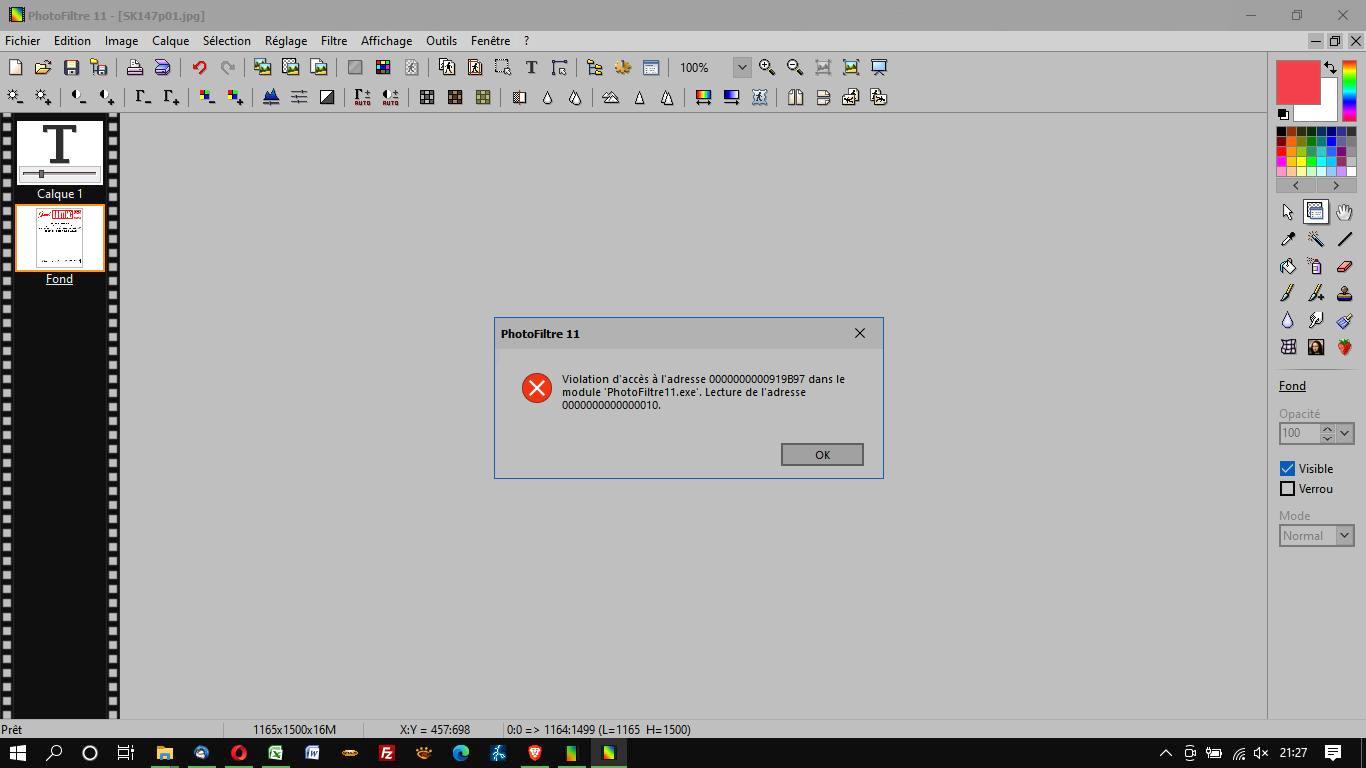Click the Scanner icon in toolbar
Viewport: 1366px width, 768px height.
click(x=162, y=67)
